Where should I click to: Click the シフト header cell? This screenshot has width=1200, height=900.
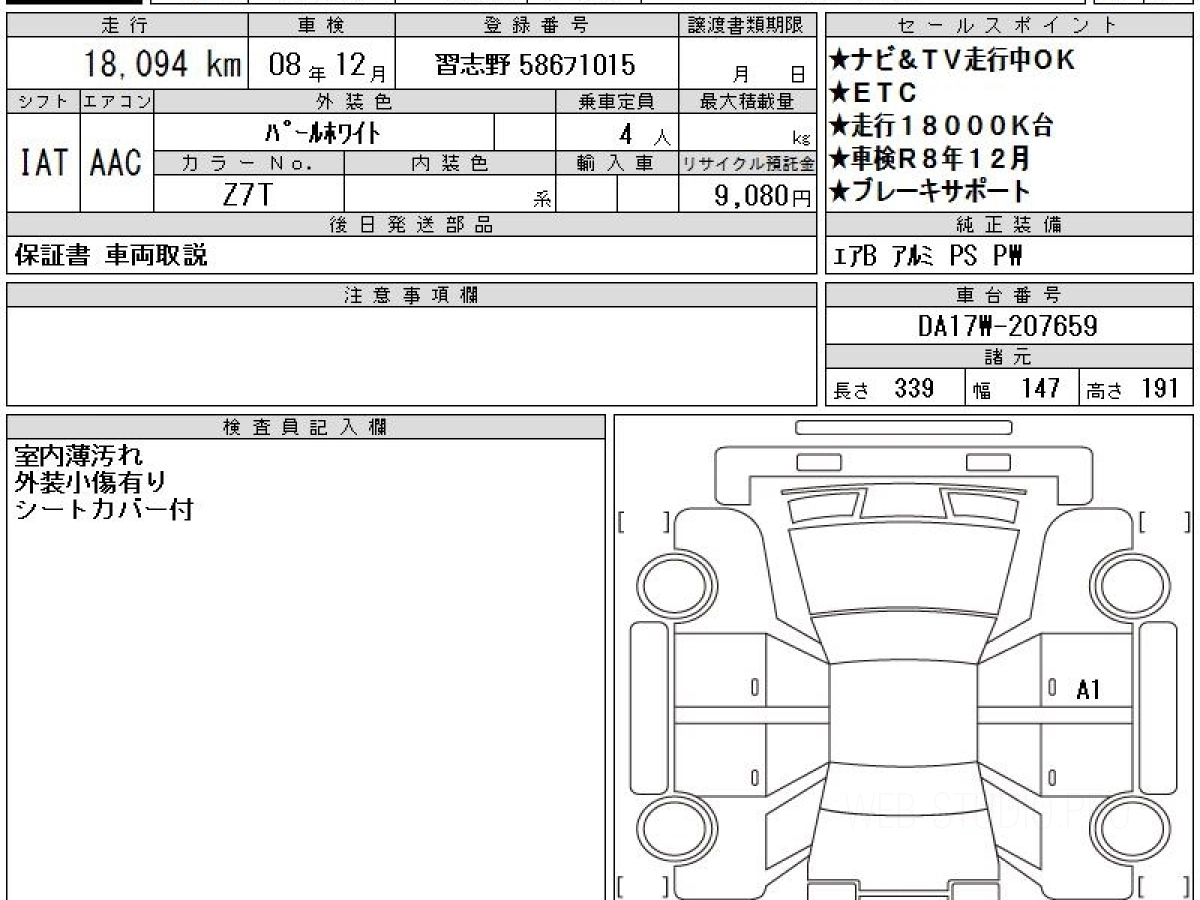pos(43,101)
